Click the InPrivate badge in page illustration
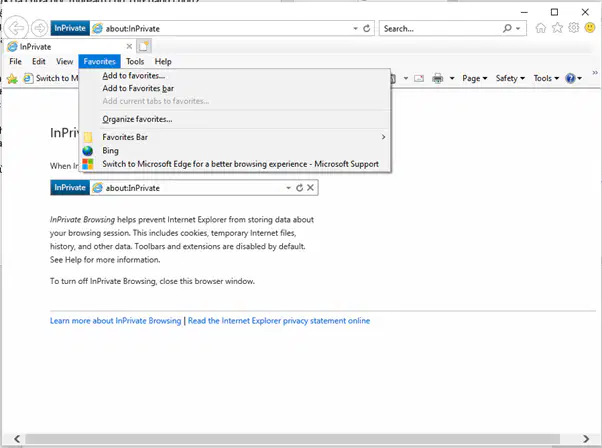Screen dimensions: 602x448 click(70, 187)
